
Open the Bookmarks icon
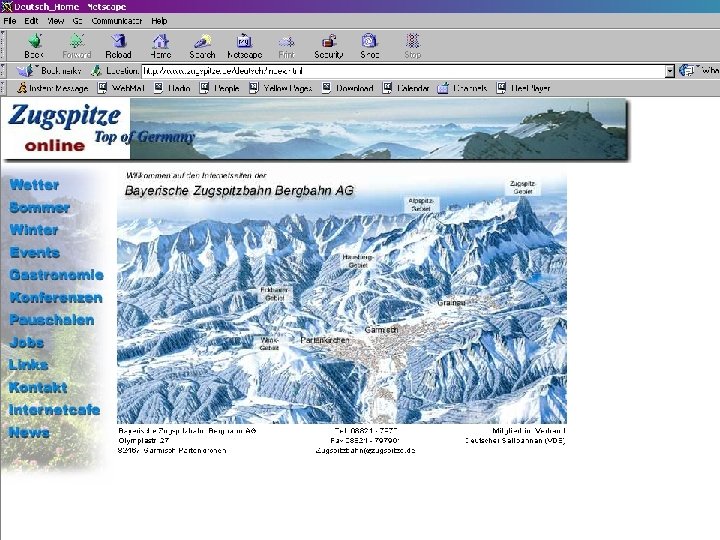pyautogui.click(x=24, y=71)
